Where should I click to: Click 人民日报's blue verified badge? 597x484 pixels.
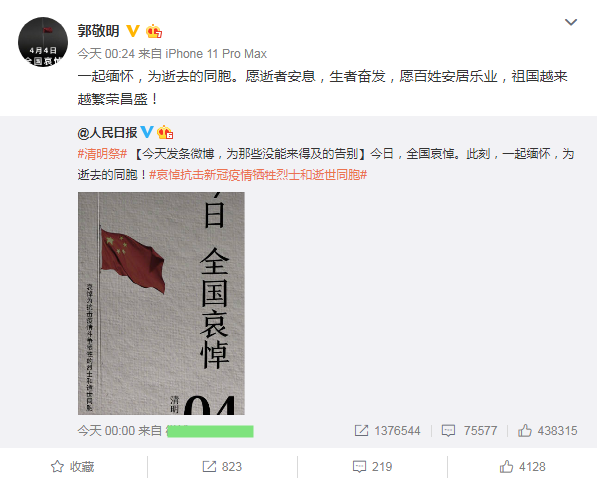tap(147, 132)
